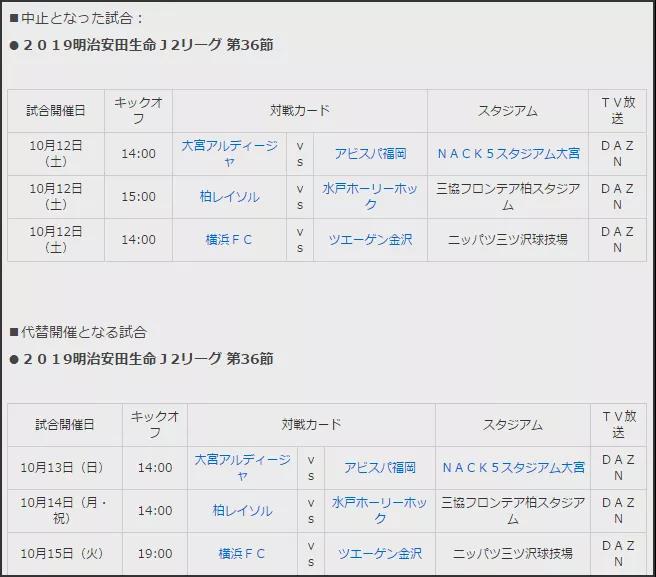The image size is (656, 577).
Task: Click 三協フロンテア柏スタジアム in the 15:00 row
Action: (508, 197)
